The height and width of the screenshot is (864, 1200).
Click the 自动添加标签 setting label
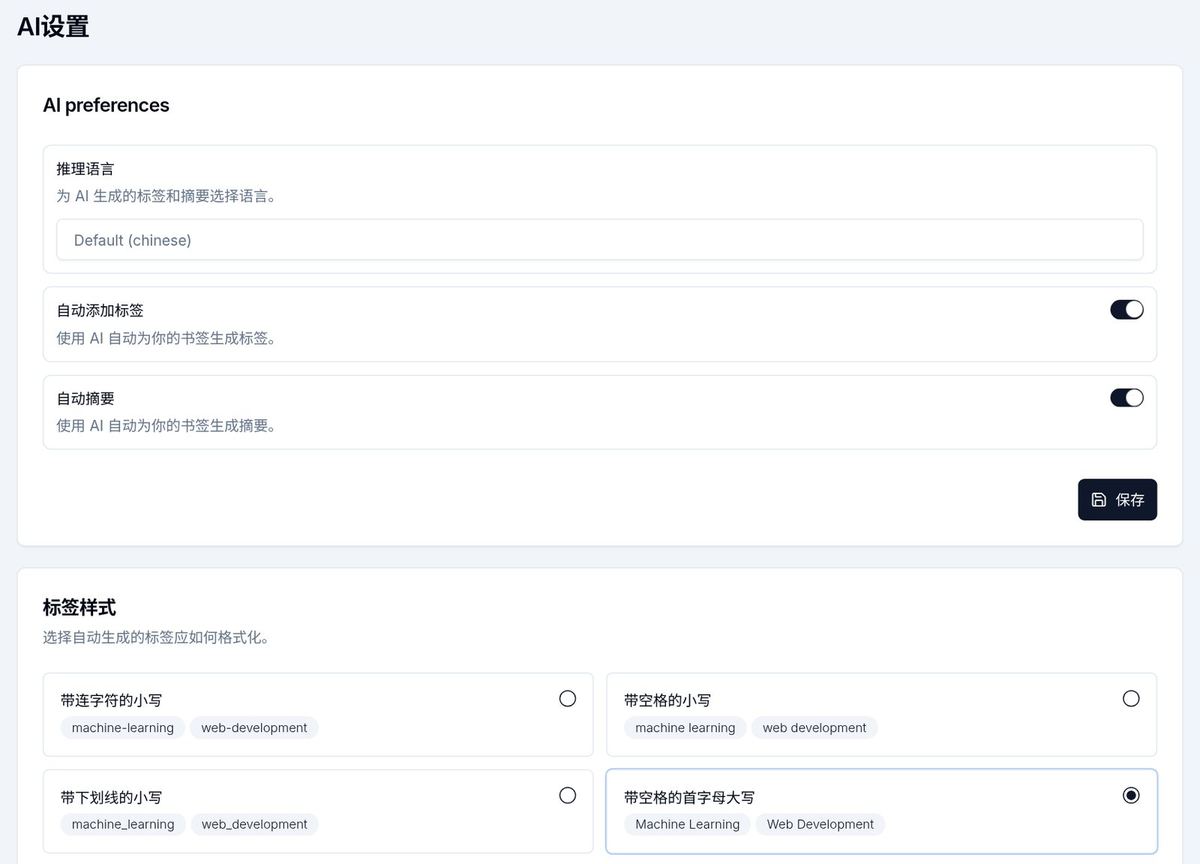100,311
